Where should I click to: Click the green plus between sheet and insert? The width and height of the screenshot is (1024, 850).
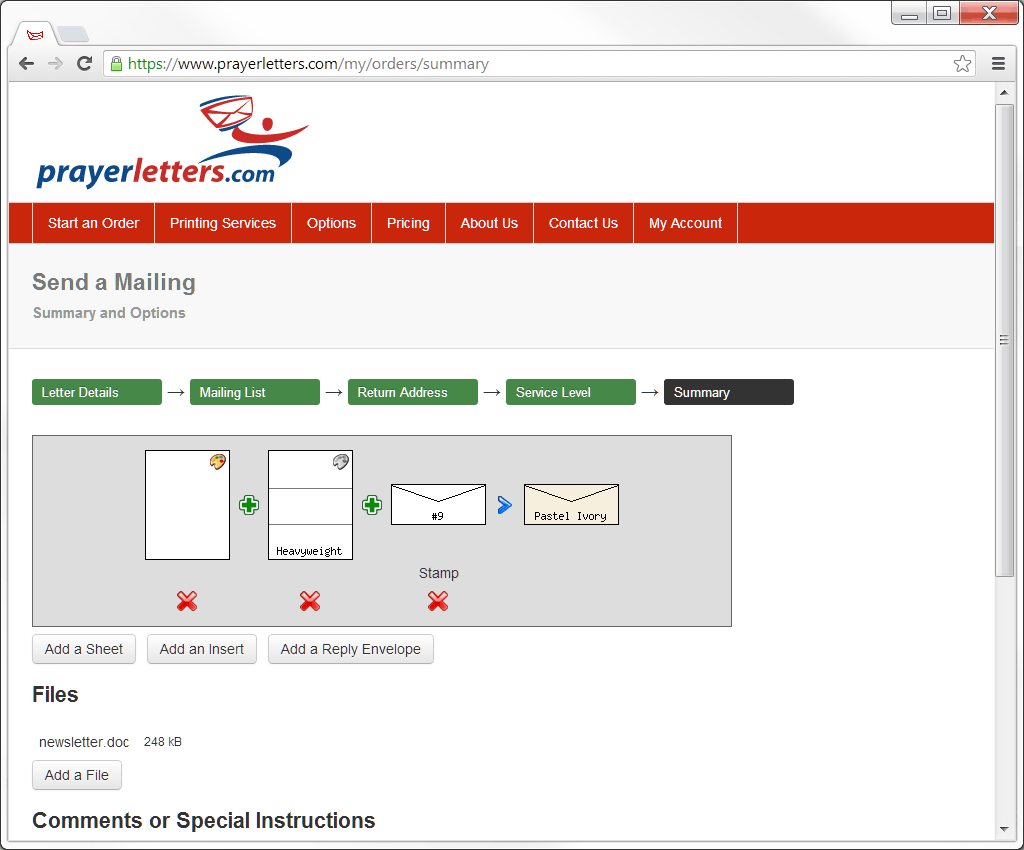[249, 505]
